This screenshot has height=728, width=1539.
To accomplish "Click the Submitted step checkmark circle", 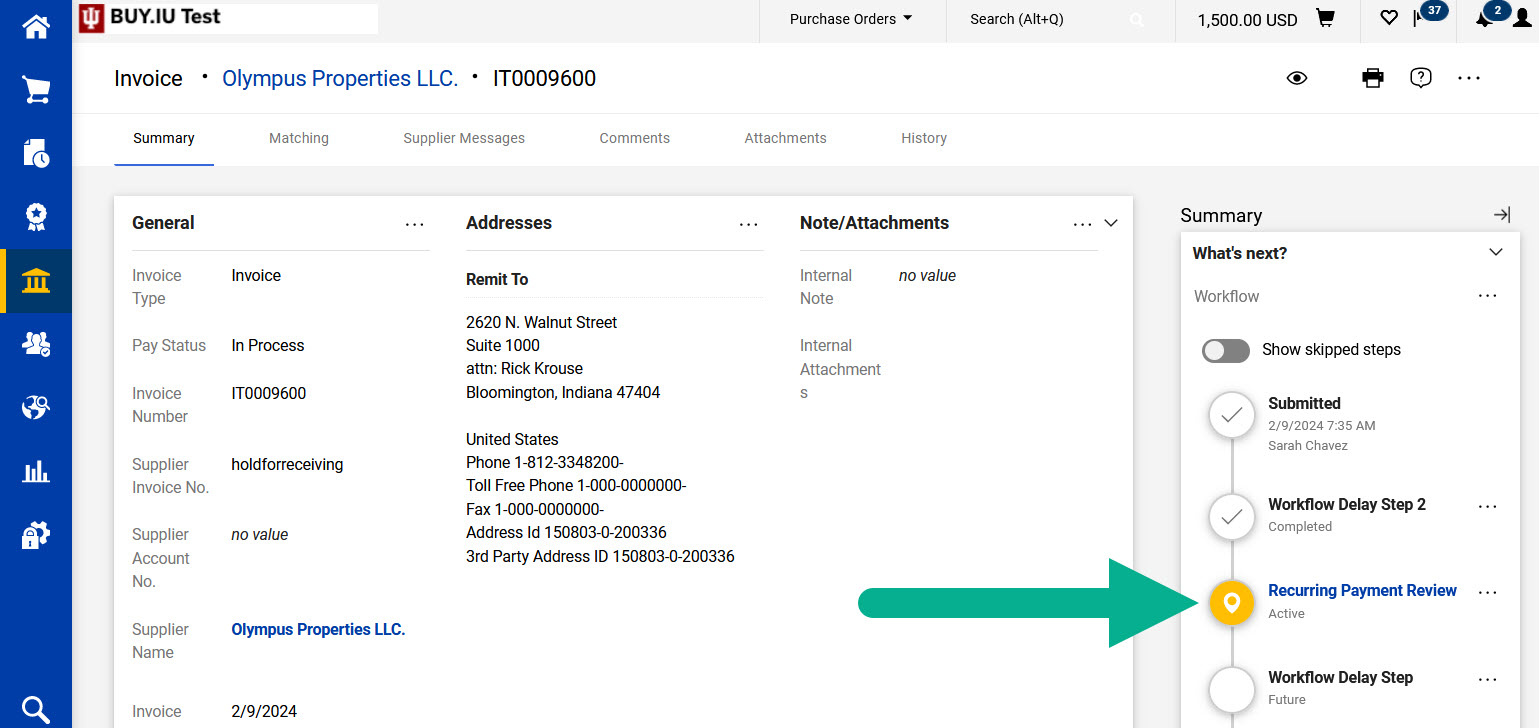I will pos(1232,416).
